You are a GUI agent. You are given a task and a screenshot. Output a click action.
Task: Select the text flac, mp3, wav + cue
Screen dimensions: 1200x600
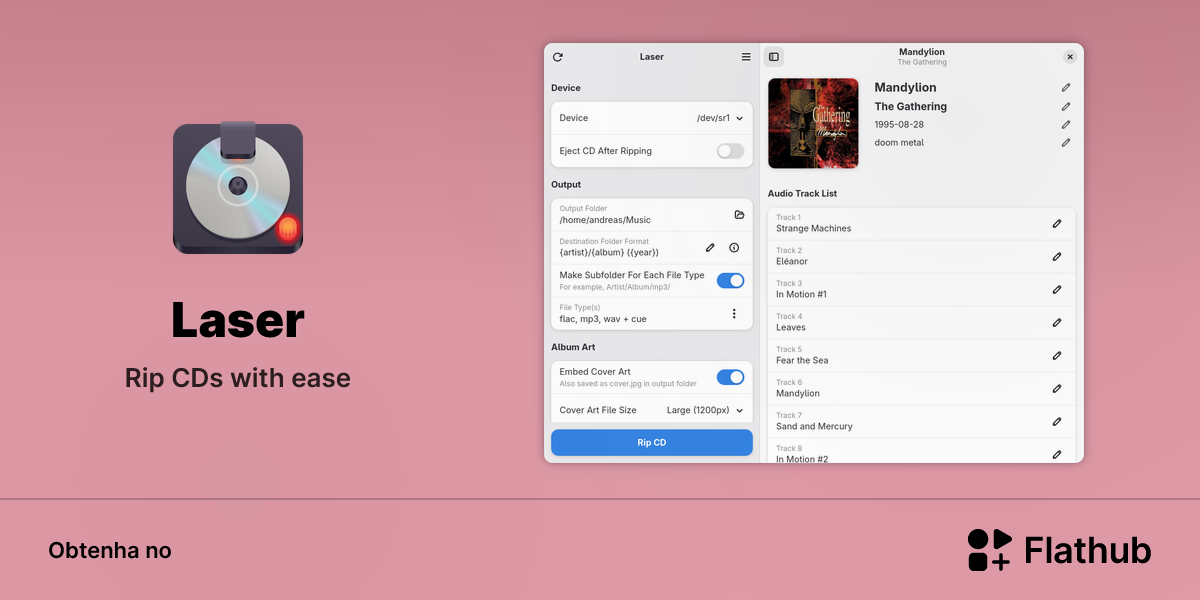[603, 319]
